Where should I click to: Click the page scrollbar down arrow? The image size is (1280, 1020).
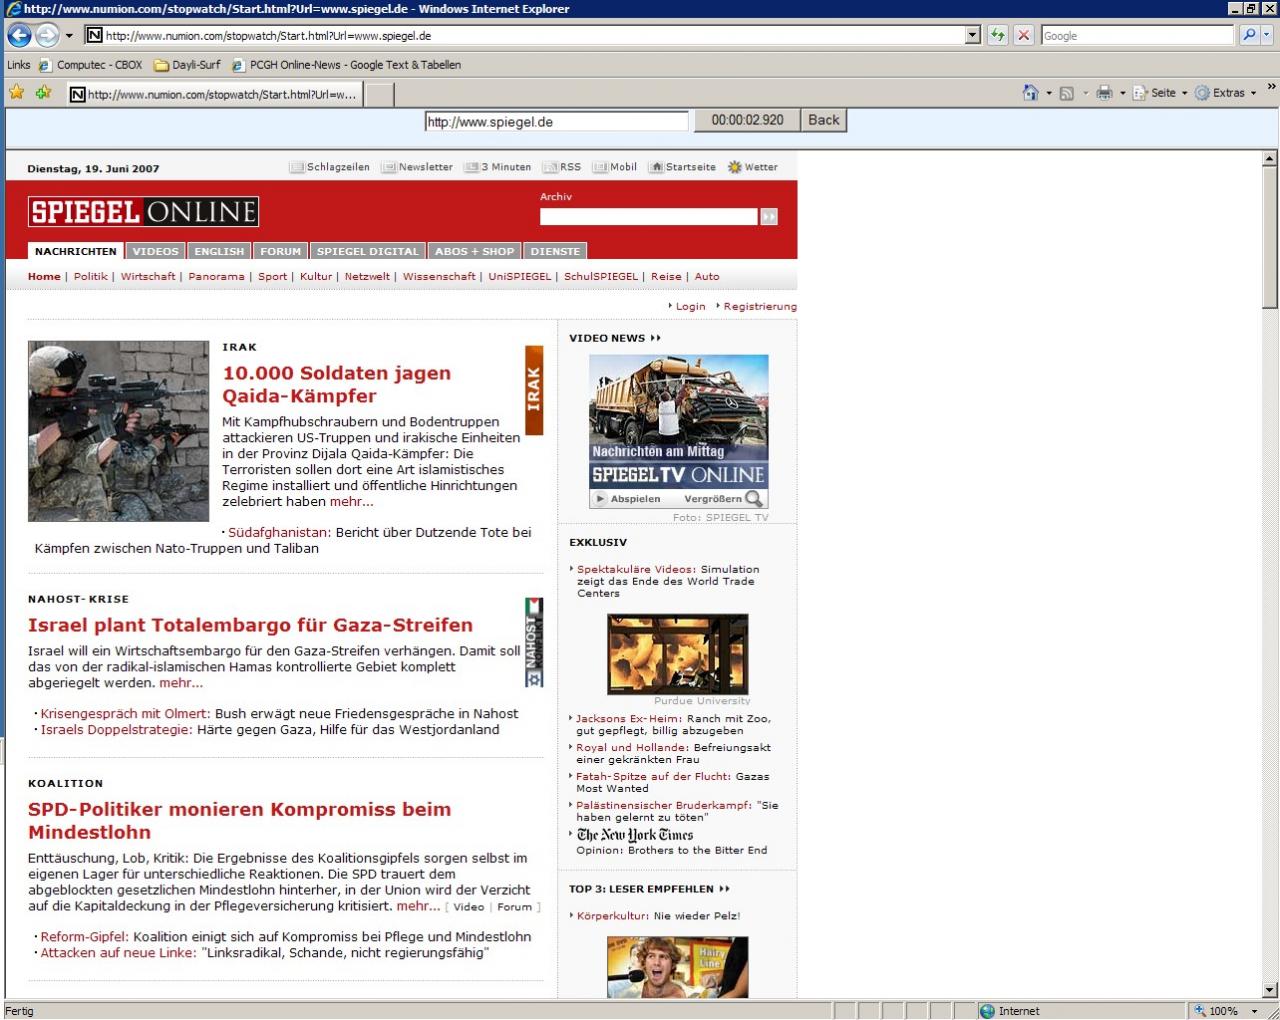click(1270, 990)
